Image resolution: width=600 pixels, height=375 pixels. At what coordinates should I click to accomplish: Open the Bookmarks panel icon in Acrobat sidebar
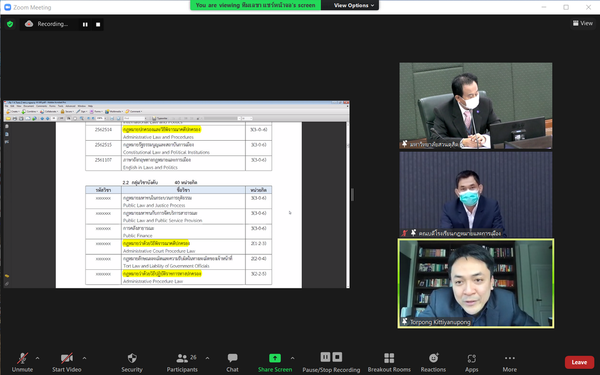7,134
